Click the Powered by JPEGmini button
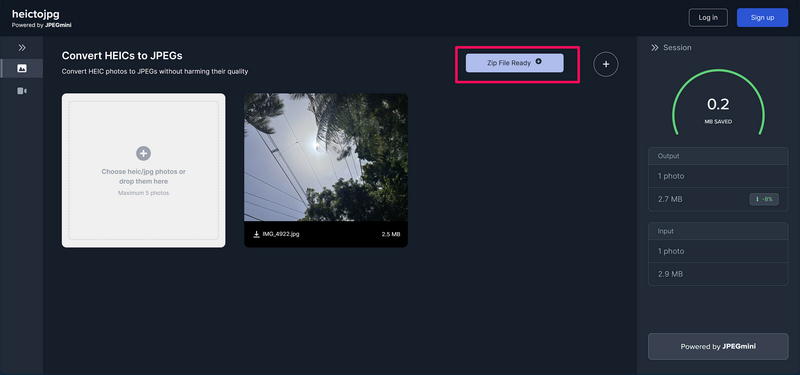The width and height of the screenshot is (800, 375). click(718, 346)
